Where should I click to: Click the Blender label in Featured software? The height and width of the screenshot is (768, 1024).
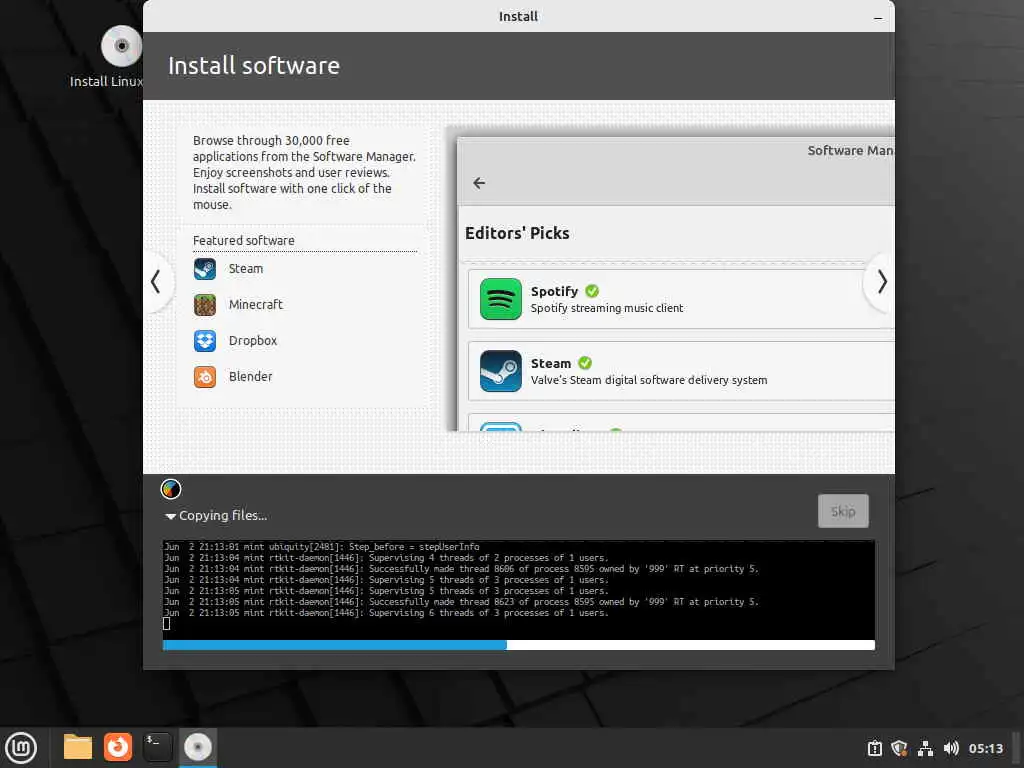coord(250,377)
